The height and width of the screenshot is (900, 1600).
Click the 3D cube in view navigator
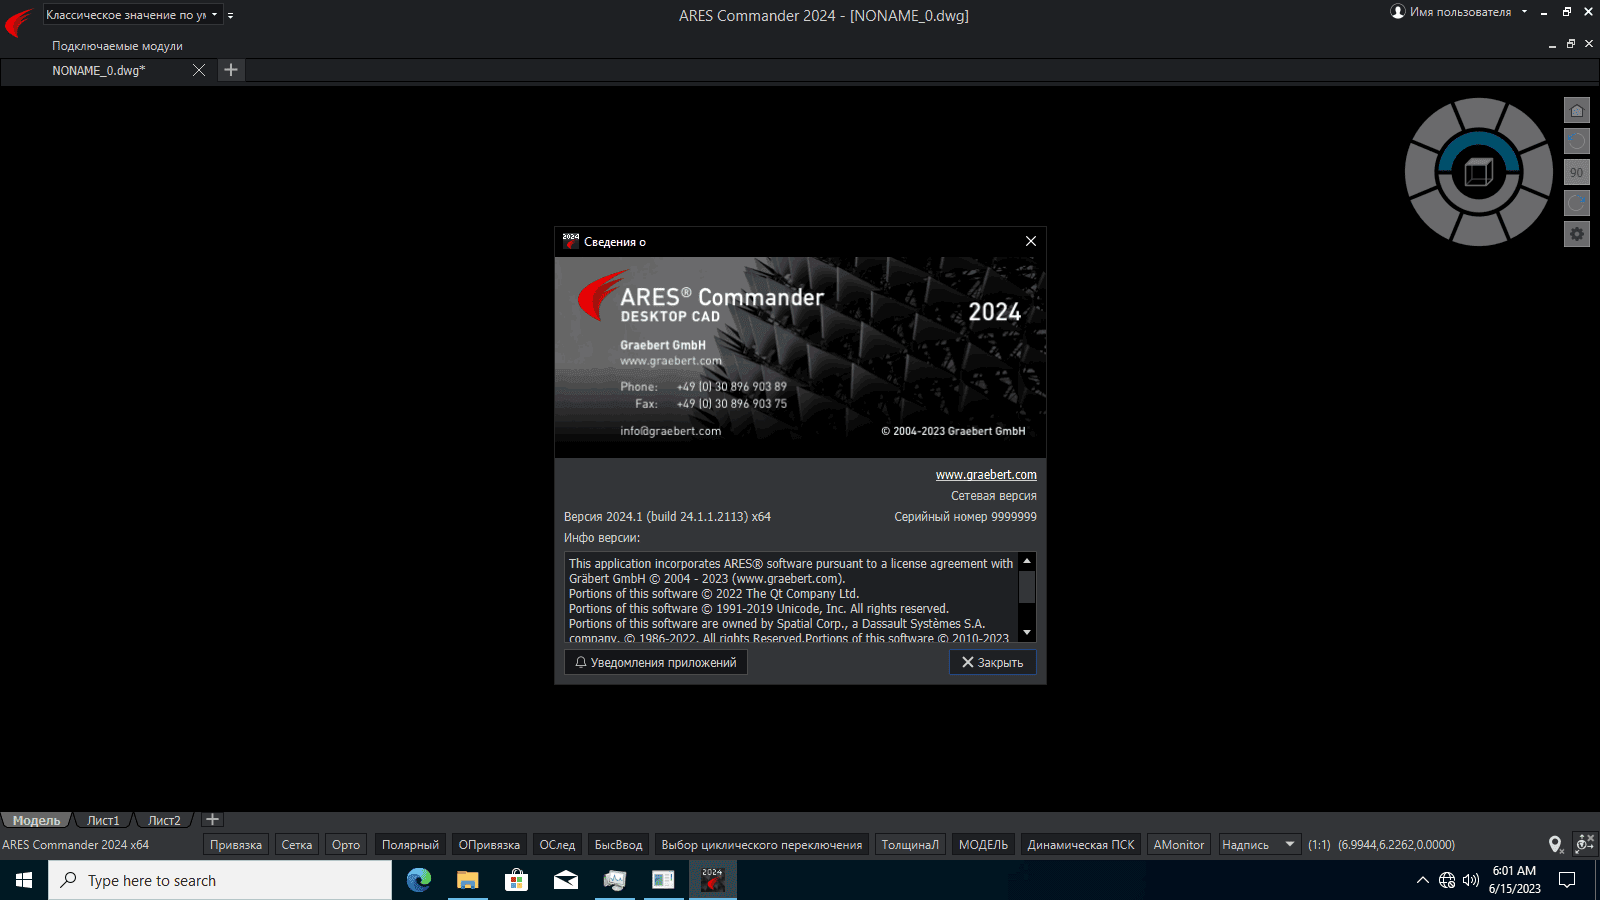(x=1478, y=172)
